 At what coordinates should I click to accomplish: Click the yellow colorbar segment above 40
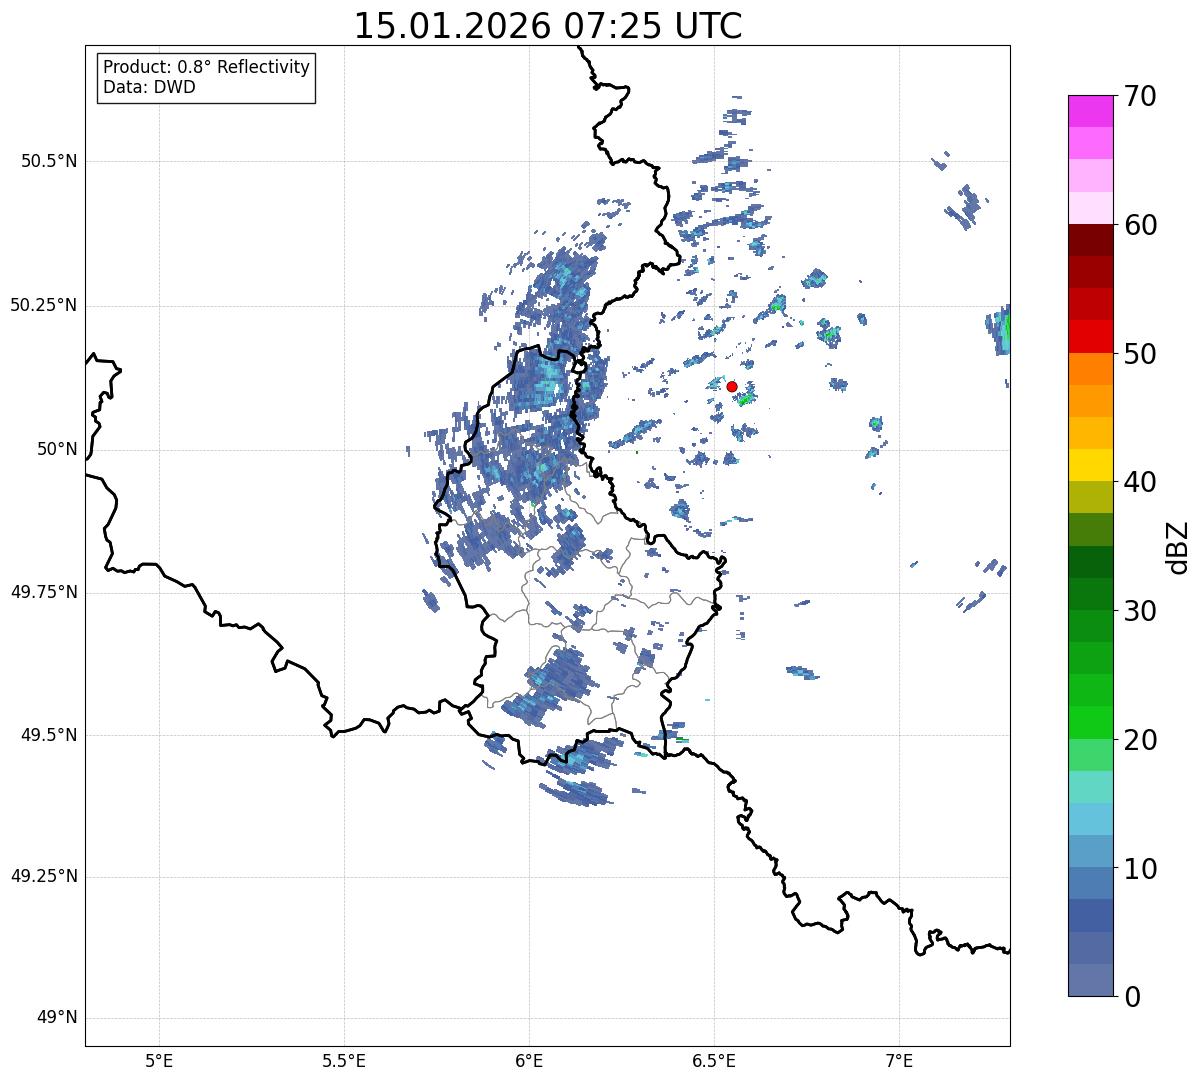[x=1090, y=465]
